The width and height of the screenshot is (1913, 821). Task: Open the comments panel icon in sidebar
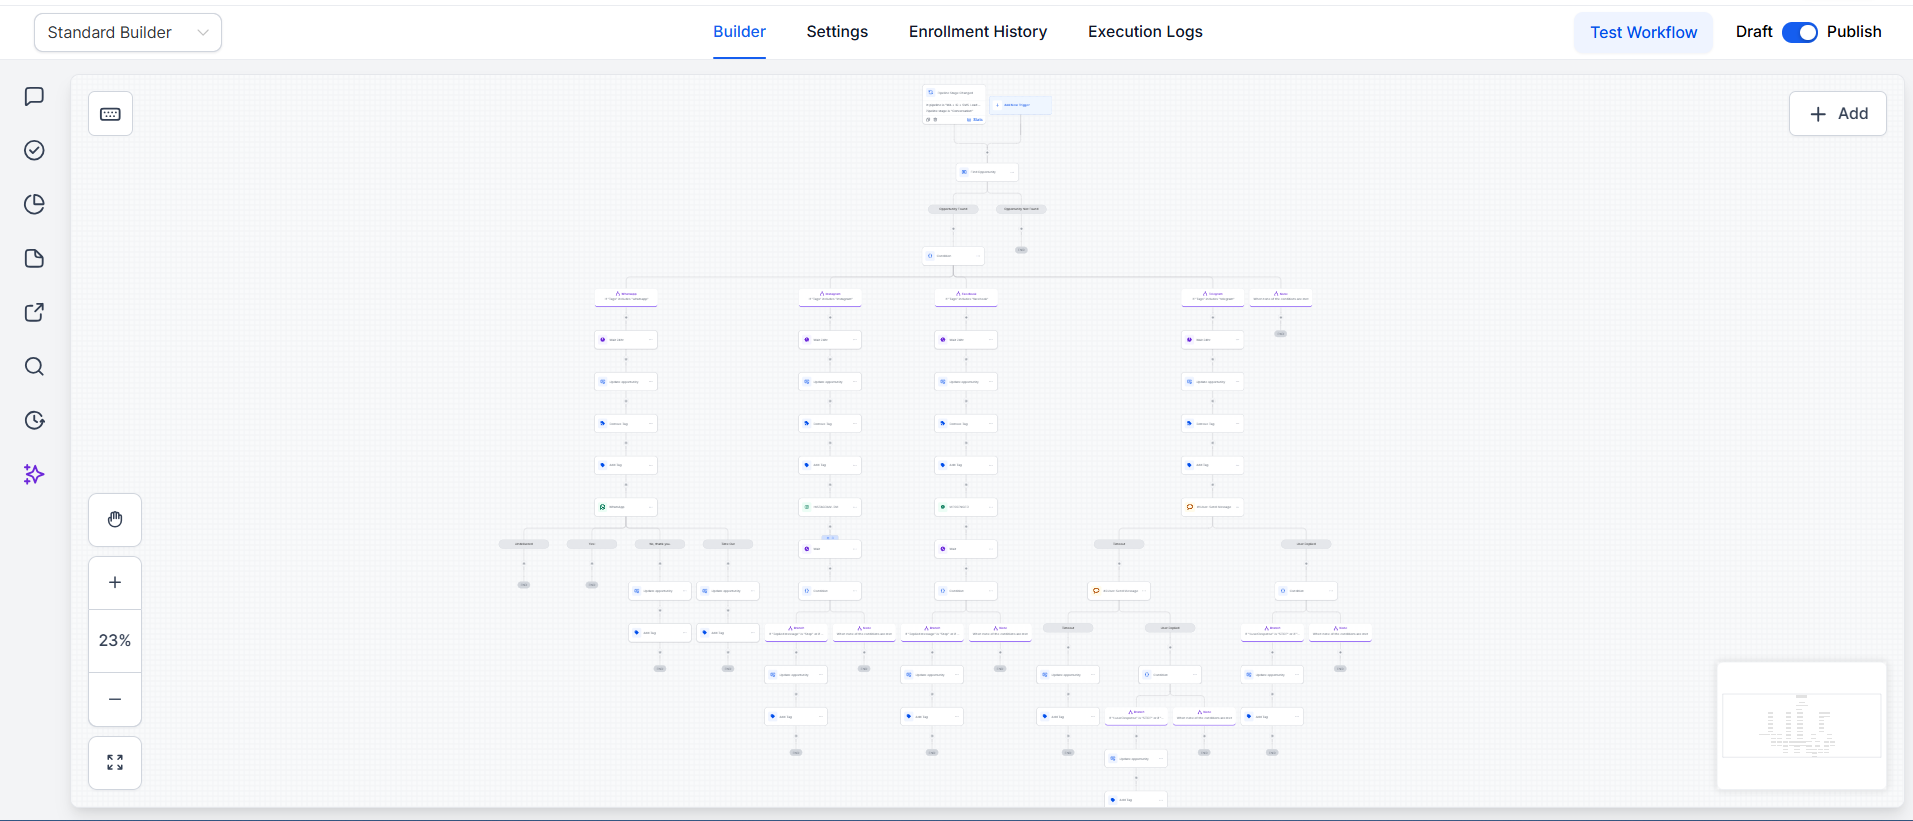click(34, 96)
